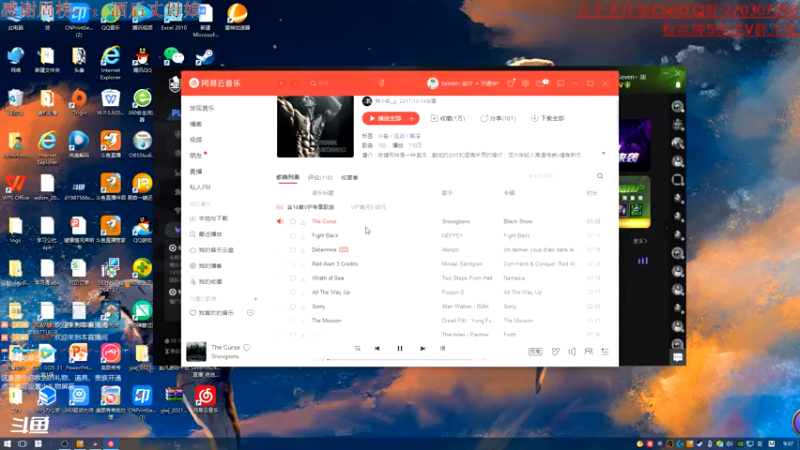Image resolution: width=800 pixels, height=450 pixels.
Task: Switch to 收藏者 tab
Action: [x=349, y=178]
